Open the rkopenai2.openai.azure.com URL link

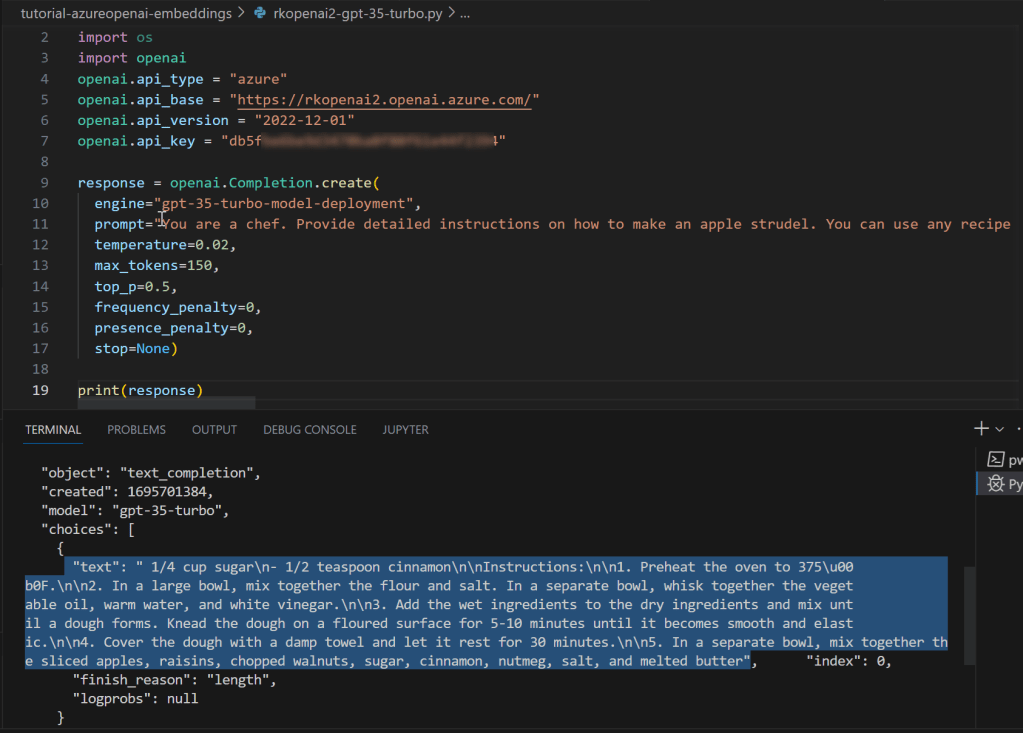point(385,100)
